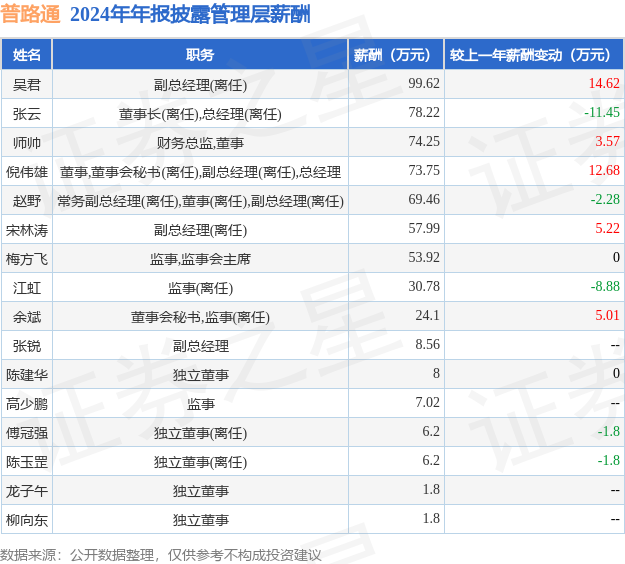This screenshot has width=625, height=564.
Task: Click position 财务总监,董事
Action: point(200,143)
